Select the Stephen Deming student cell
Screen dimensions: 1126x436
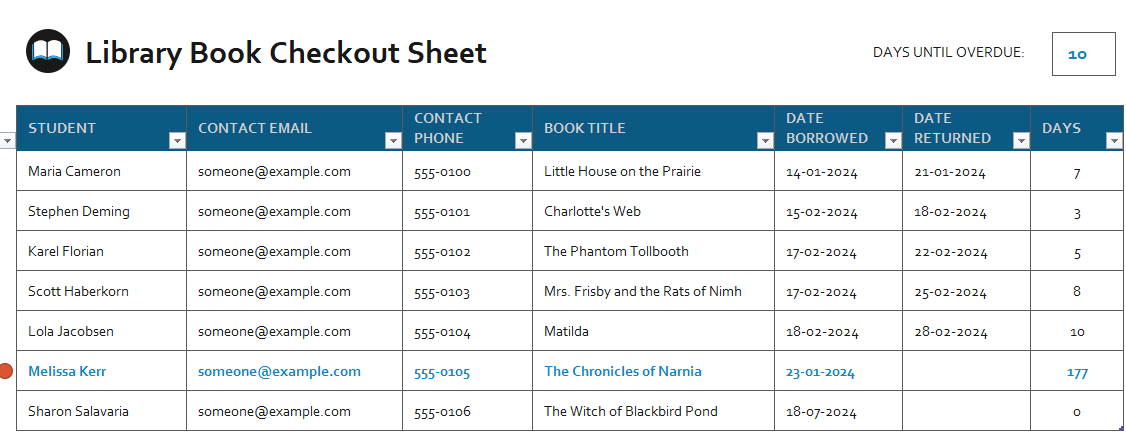pos(79,211)
